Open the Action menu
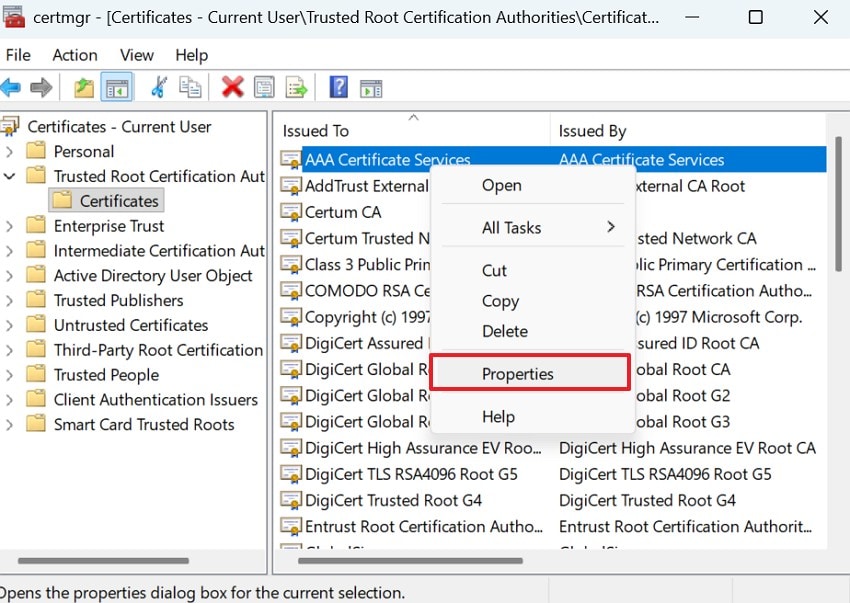Screen dimensions: 850x603 (75, 55)
